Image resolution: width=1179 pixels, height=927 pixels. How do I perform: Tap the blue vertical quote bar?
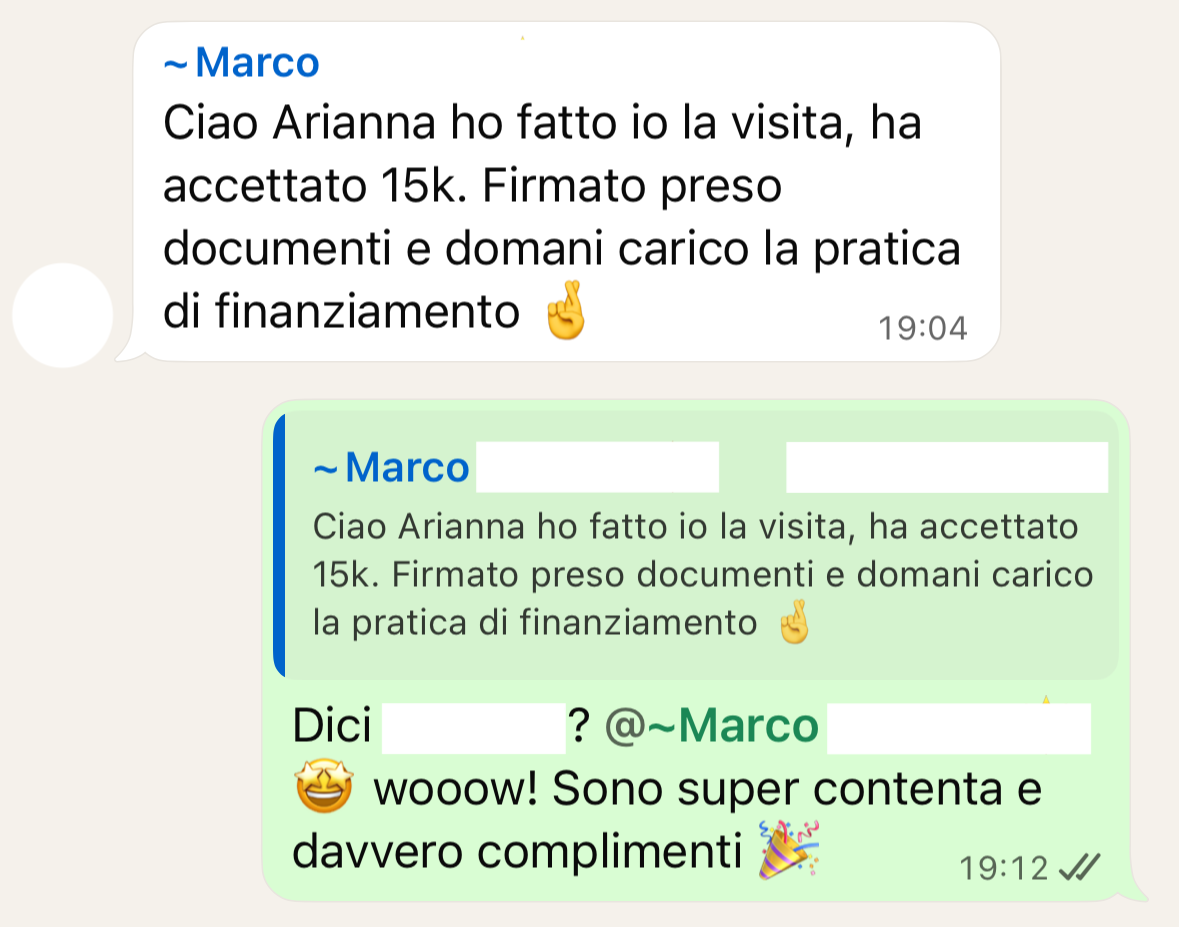tap(279, 545)
